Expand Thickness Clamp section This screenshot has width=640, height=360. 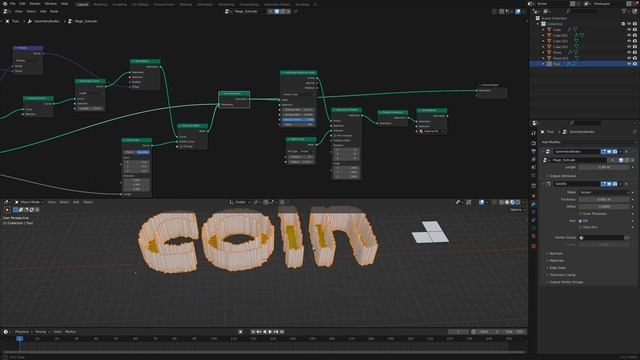[562, 275]
